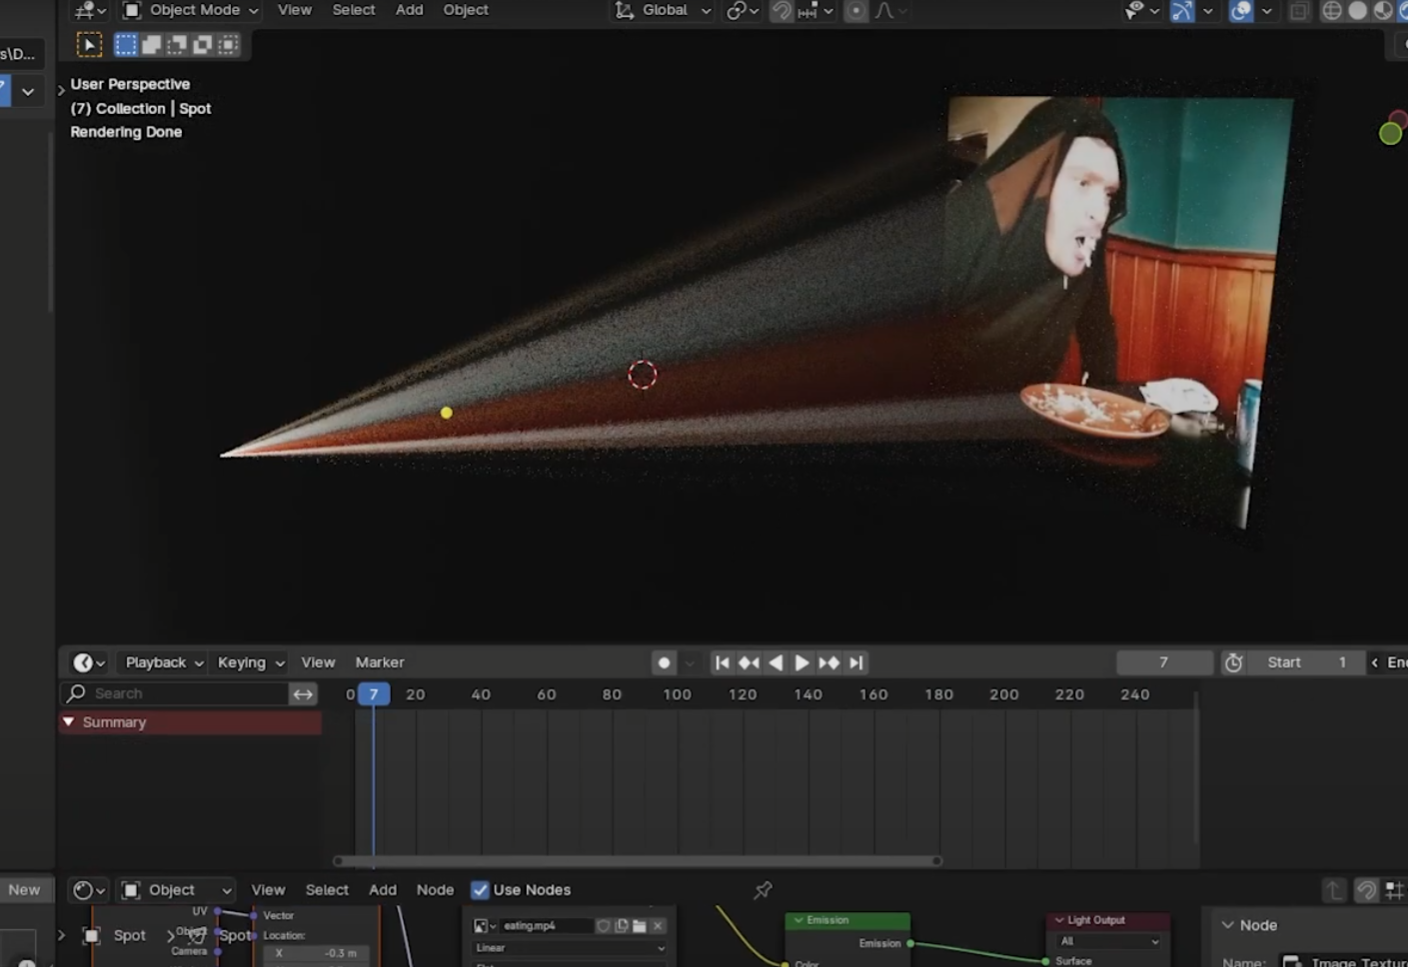Open the Add menu in the 3D viewport header
This screenshot has width=1408, height=967.
(408, 10)
